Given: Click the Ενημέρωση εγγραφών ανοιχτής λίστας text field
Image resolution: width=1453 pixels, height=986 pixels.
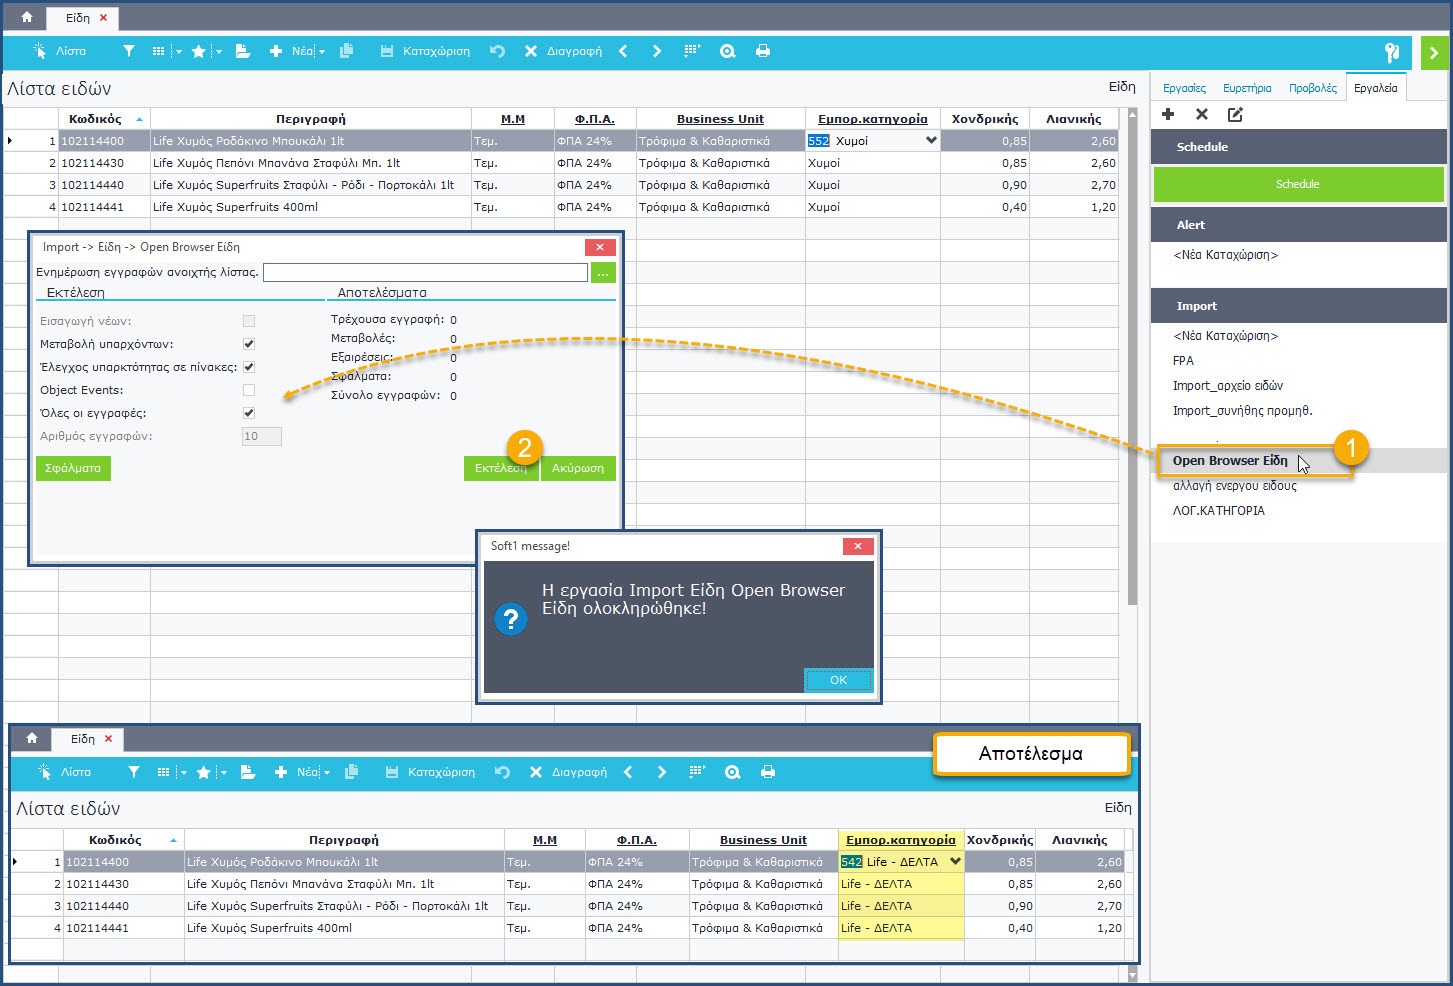Looking at the screenshot, I should (x=425, y=272).
